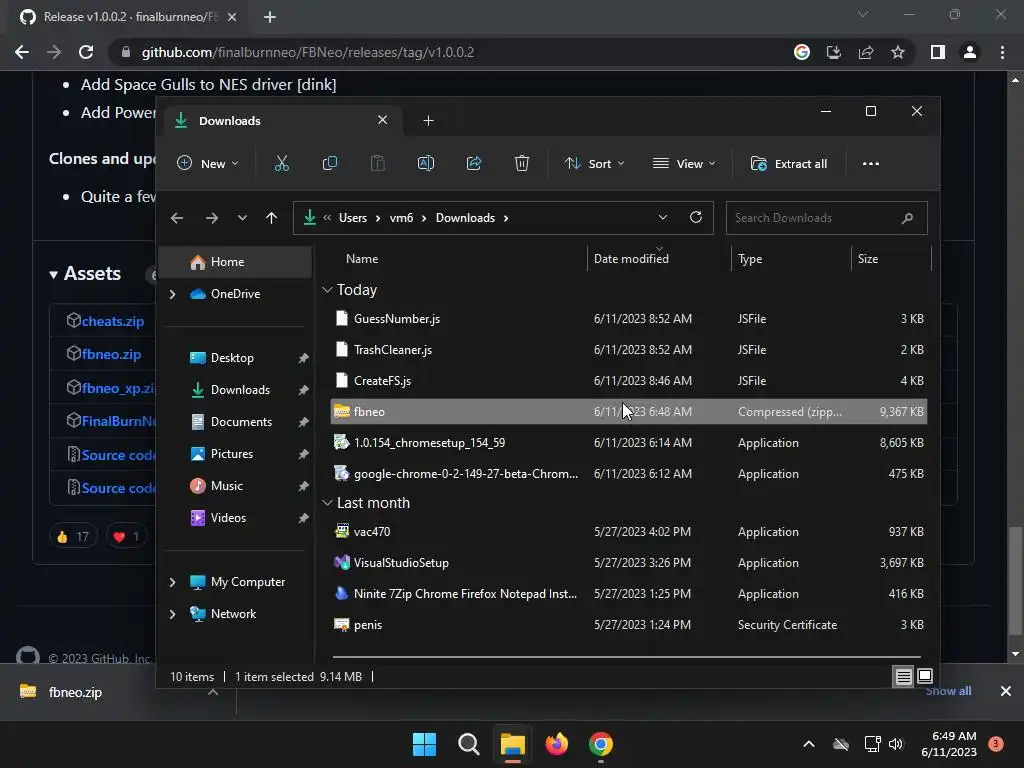Click the Copy icon in Explorer toolbar

point(330,163)
